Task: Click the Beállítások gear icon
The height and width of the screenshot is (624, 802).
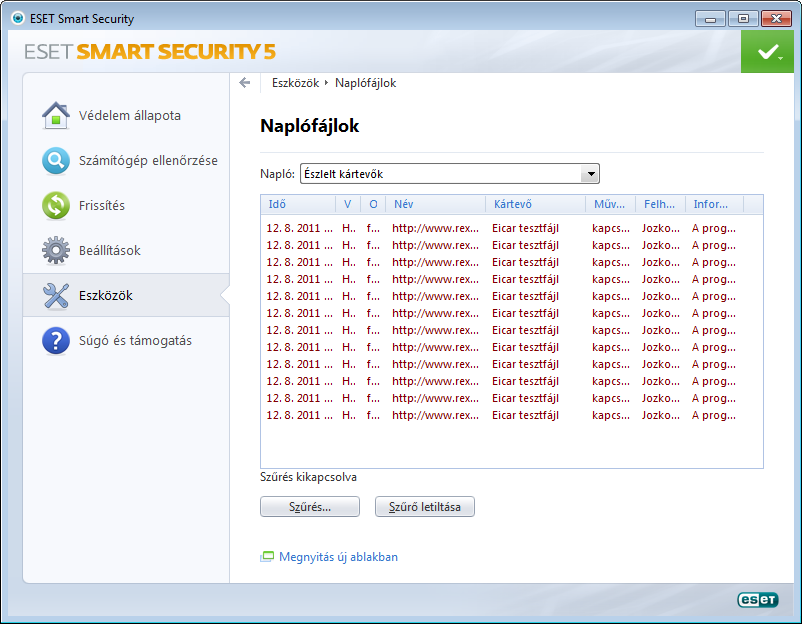Action: (x=56, y=250)
